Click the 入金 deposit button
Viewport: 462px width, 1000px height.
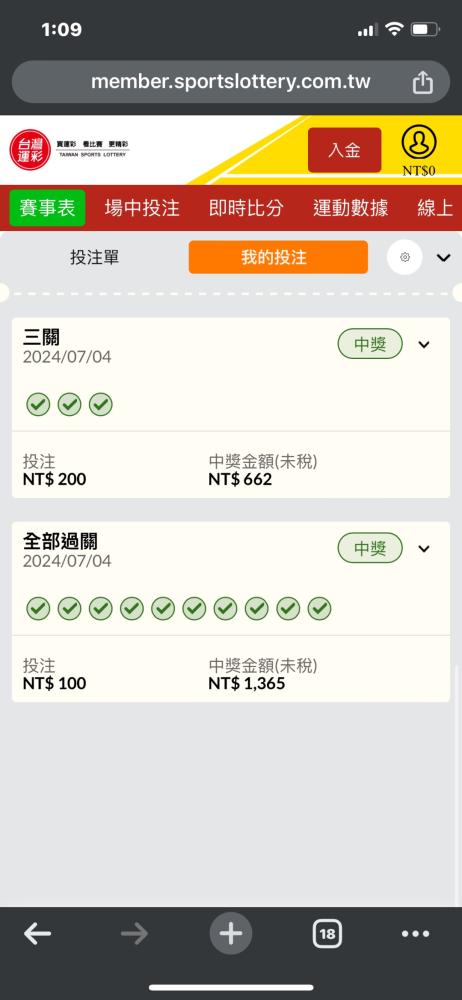(x=345, y=150)
